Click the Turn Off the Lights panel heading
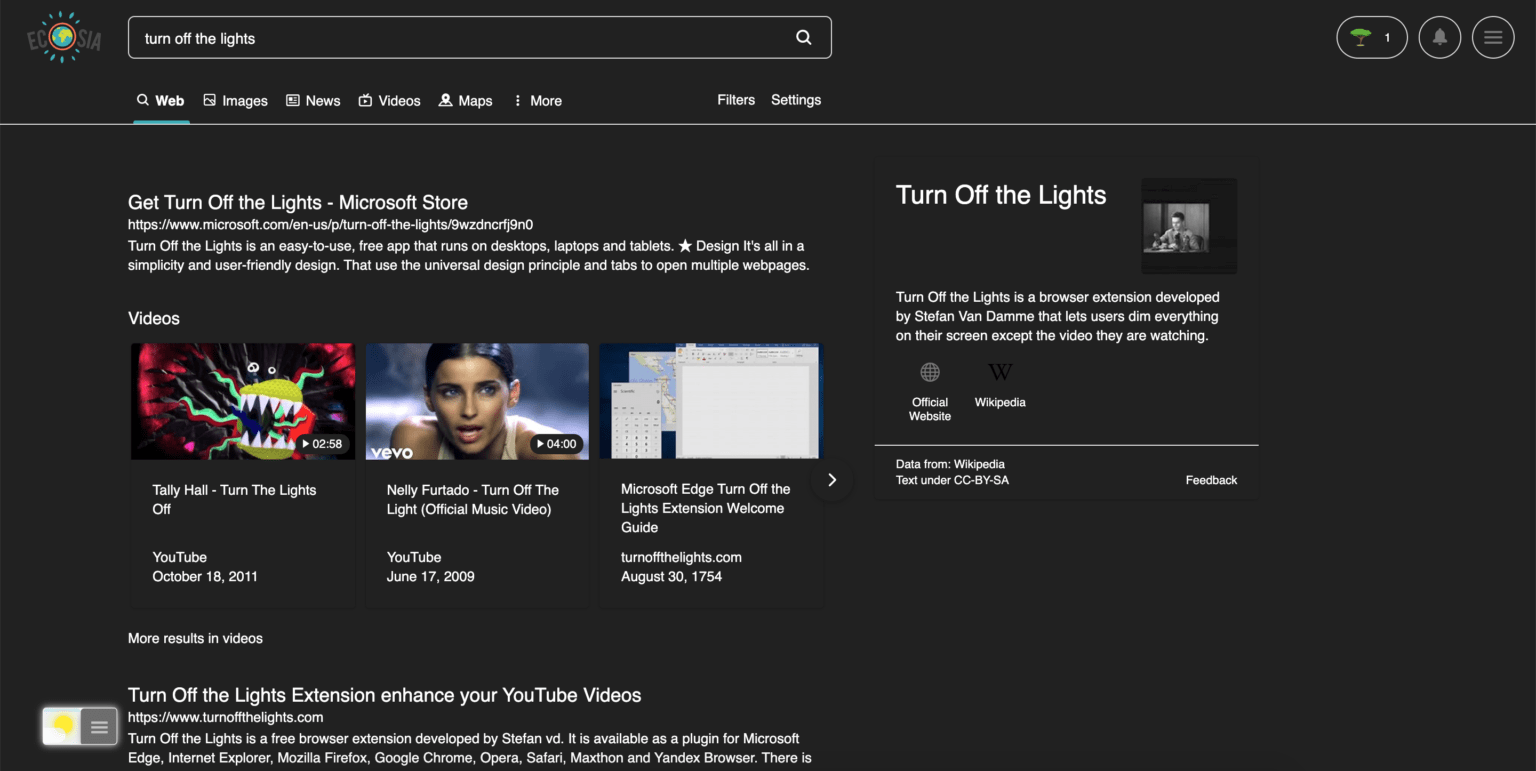The width and height of the screenshot is (1536, 771). [x=1001, y=195]
